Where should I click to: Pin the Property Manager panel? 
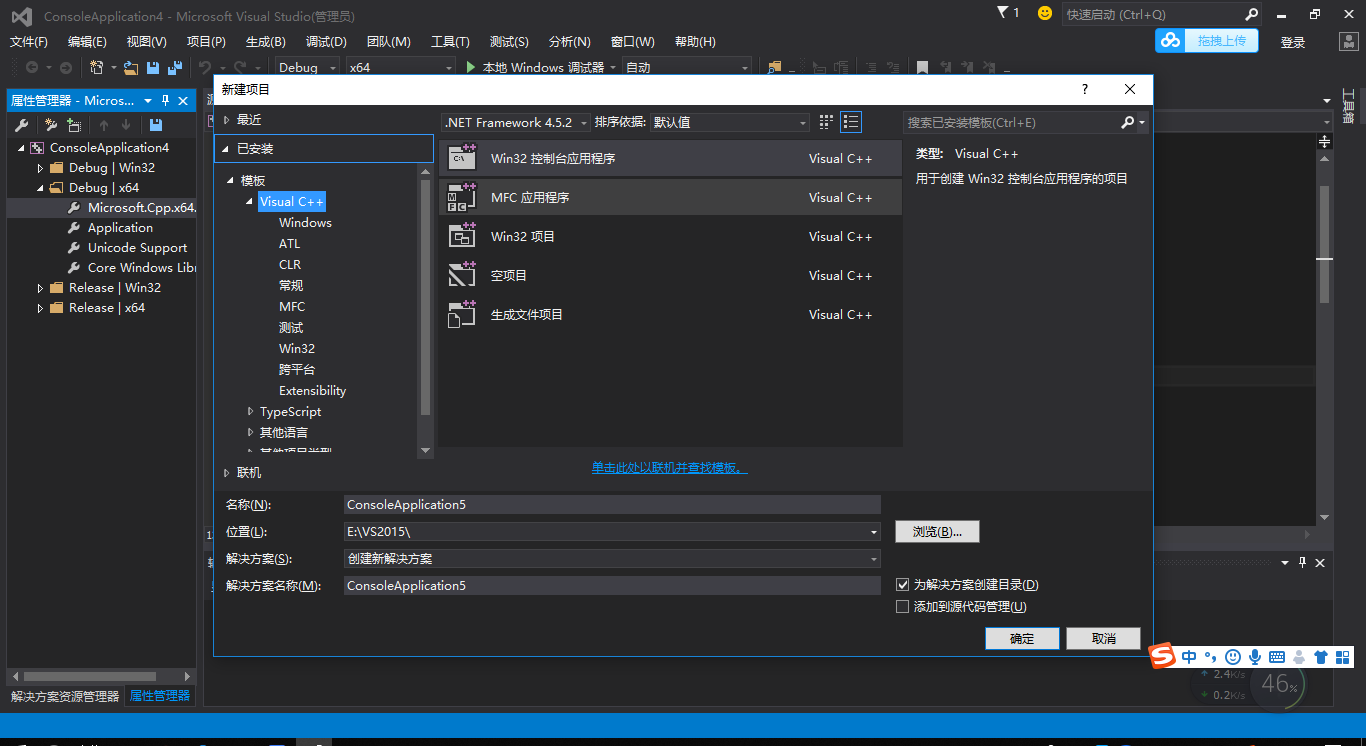point(165,101)
